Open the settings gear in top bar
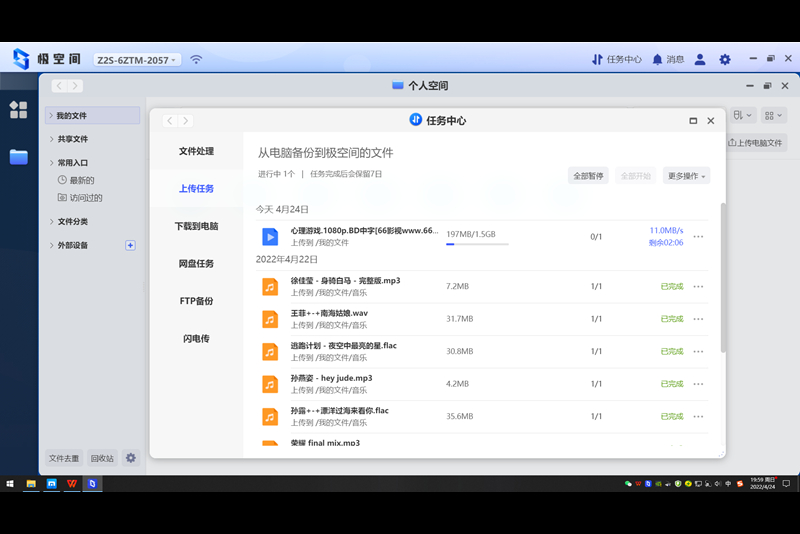The image size is (800, 534). (724, 59)
